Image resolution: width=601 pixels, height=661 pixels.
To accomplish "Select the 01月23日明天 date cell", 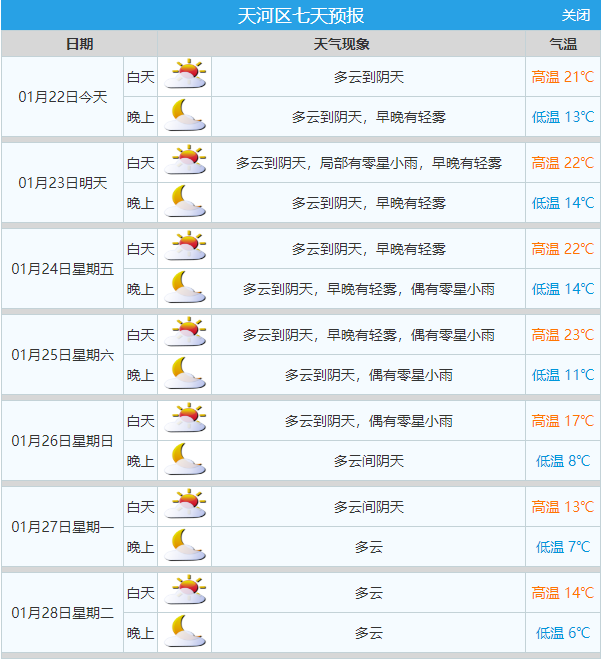I will [63, 183].
